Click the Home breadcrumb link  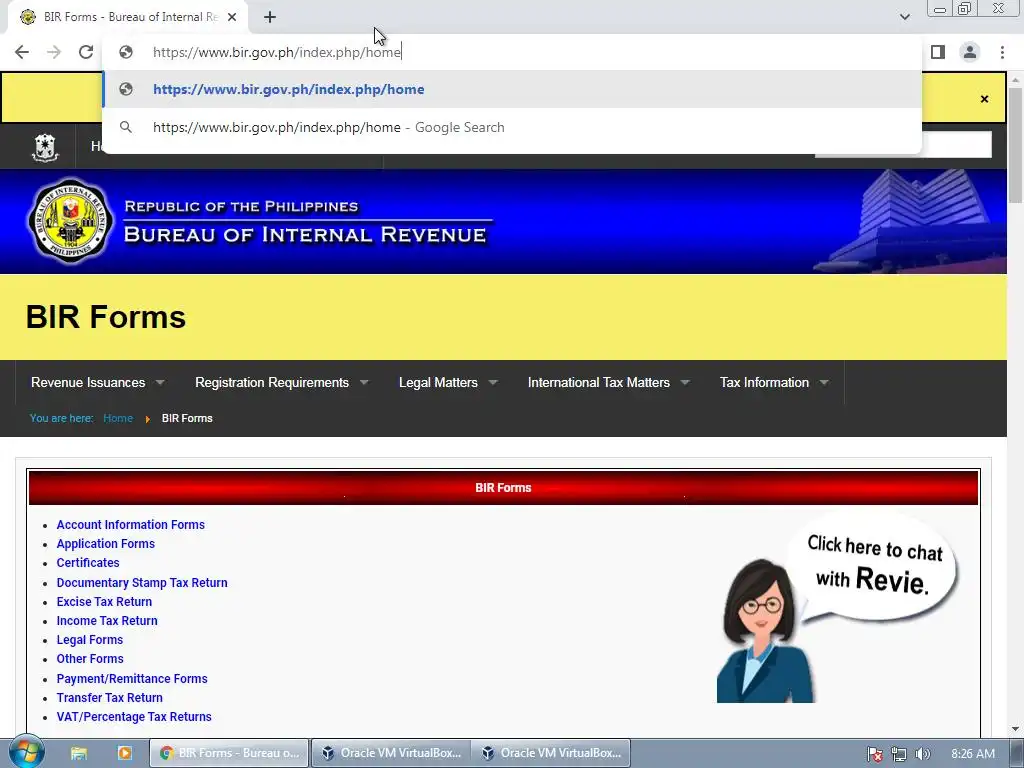(x=118, y=418)
